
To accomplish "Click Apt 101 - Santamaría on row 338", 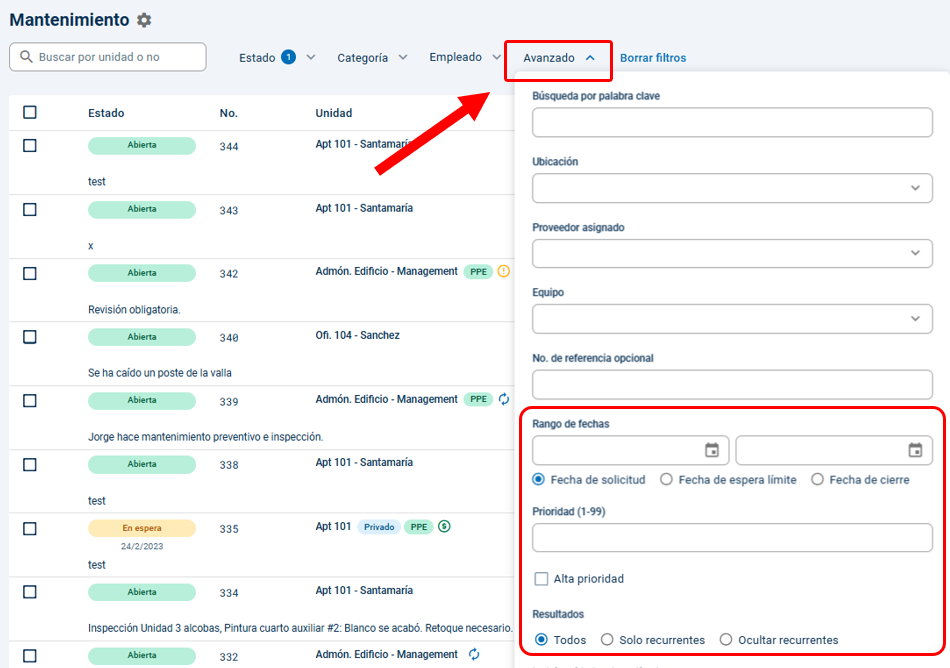I will [364, 462].
